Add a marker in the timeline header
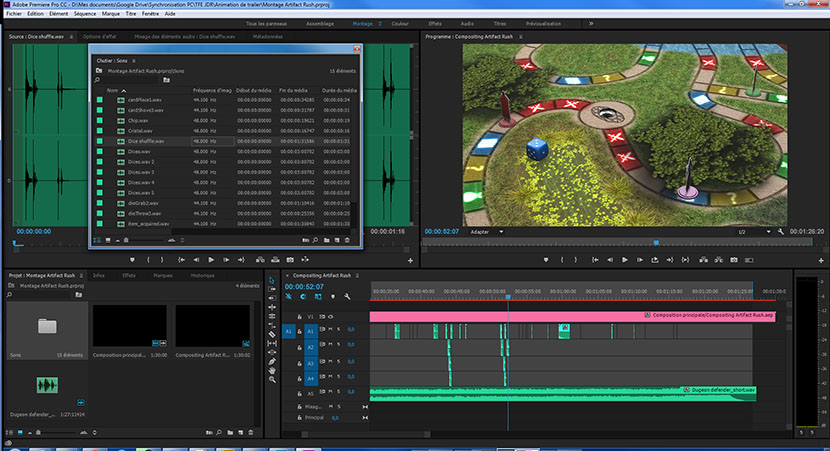 click(x=332, y=297)
